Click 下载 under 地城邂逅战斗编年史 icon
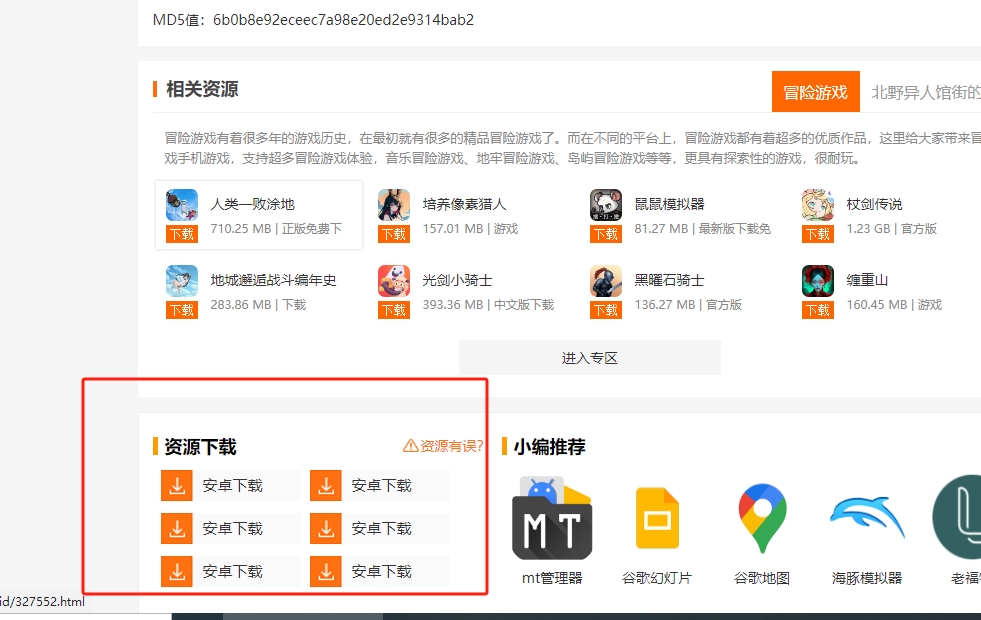The height and width of the screenshot is (620, 981). click(x=181, y=310)
